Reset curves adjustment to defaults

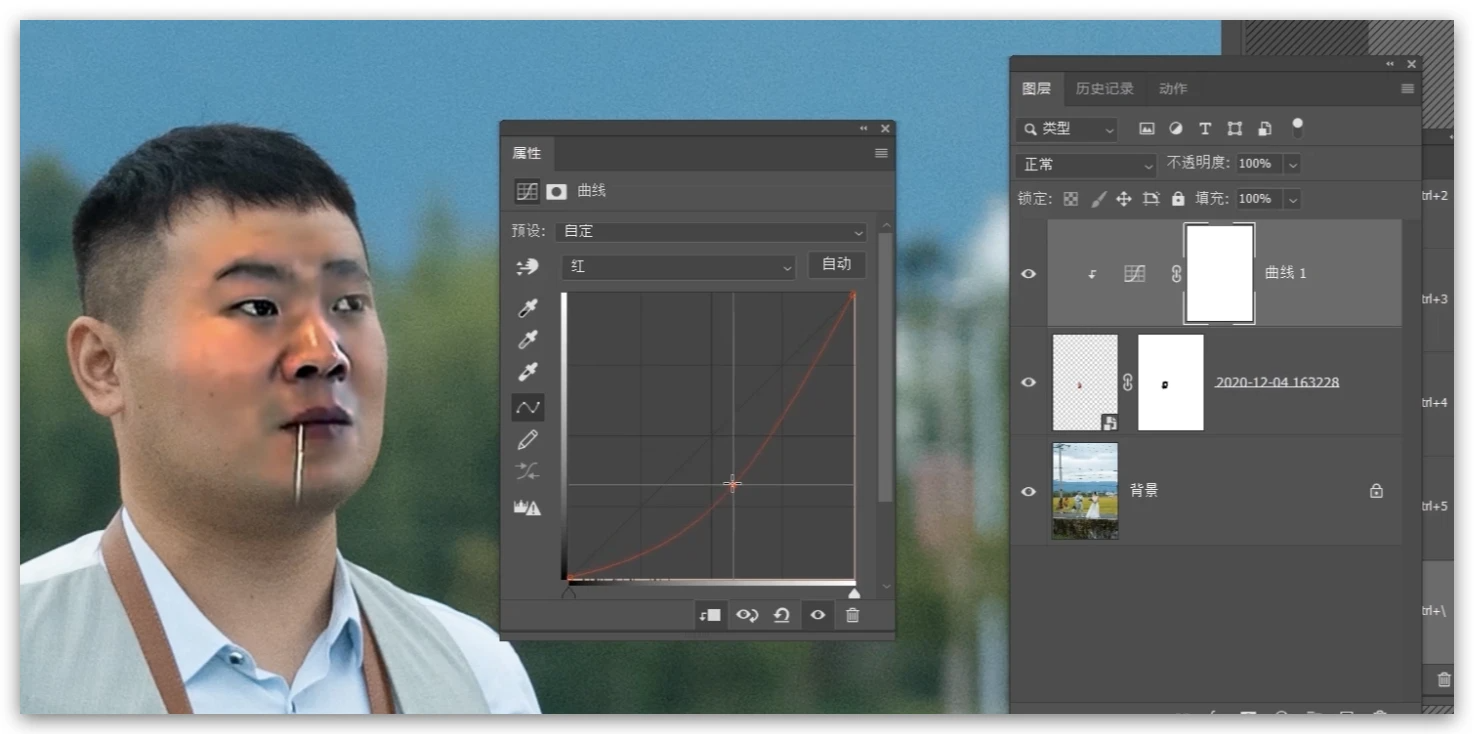782,615
